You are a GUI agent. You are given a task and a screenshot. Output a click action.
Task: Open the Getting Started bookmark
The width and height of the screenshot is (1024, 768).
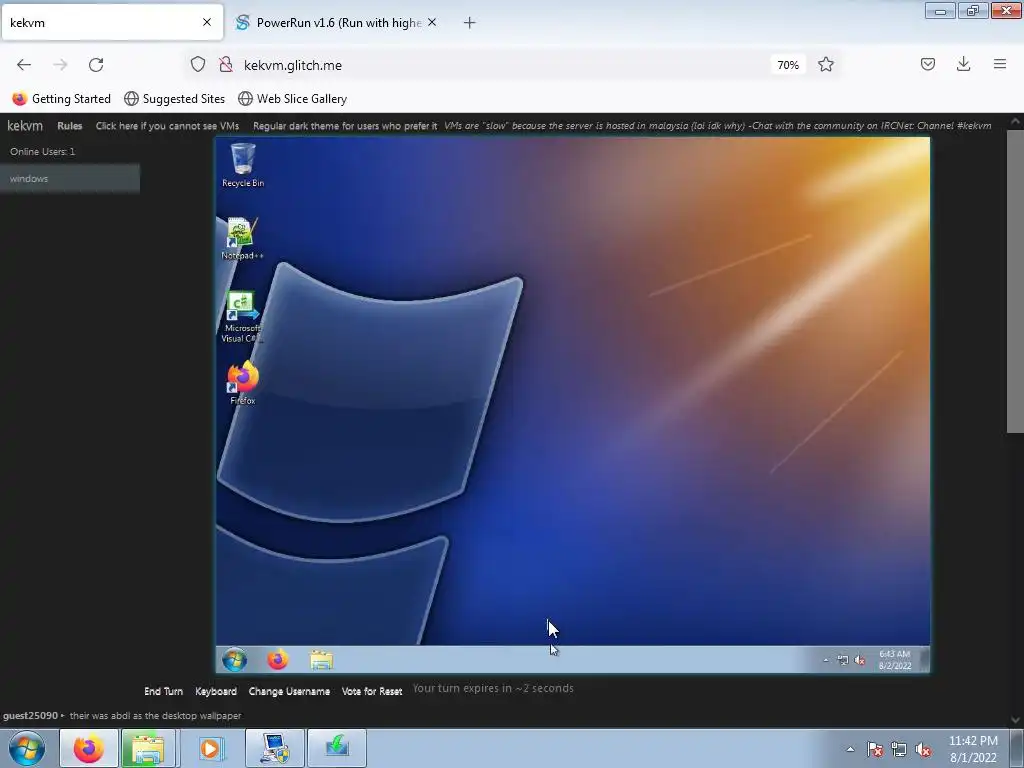[x=61, y=99]
